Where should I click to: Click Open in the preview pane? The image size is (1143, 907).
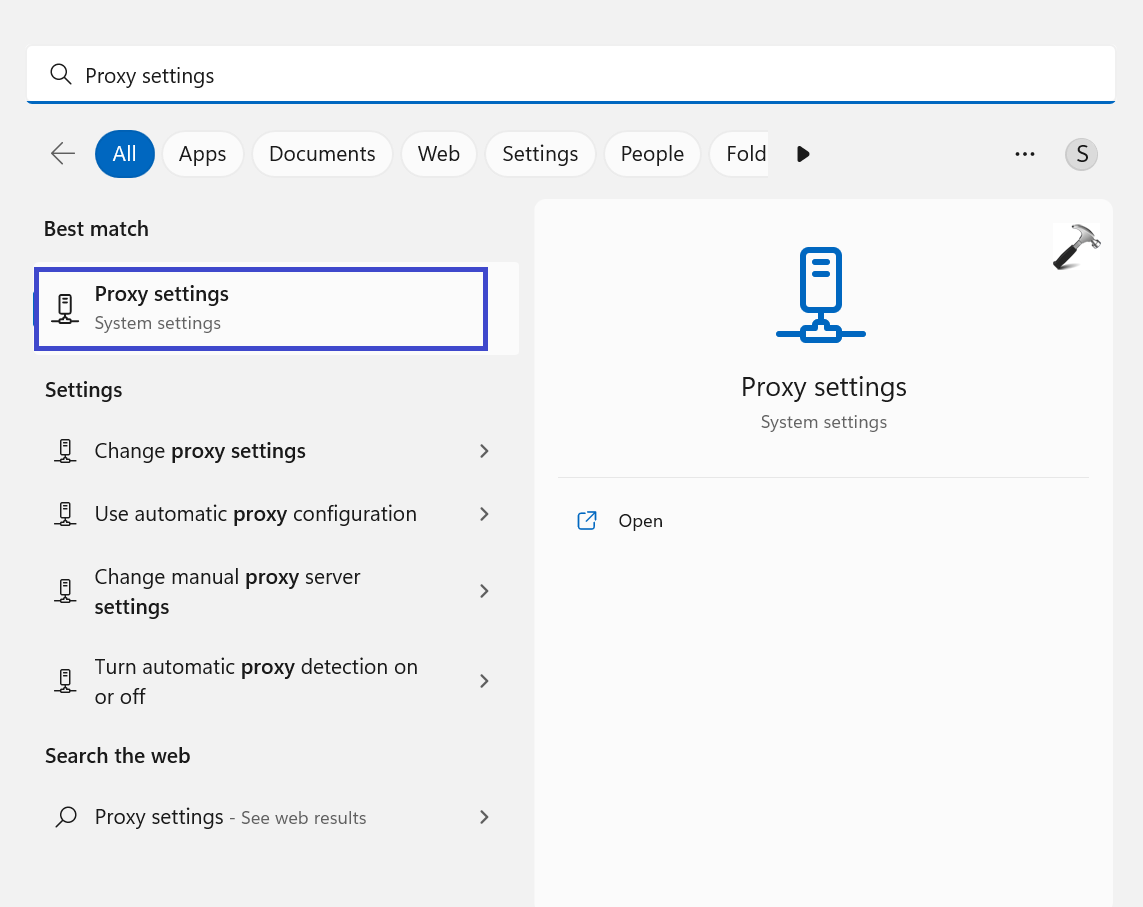point(640,521)
